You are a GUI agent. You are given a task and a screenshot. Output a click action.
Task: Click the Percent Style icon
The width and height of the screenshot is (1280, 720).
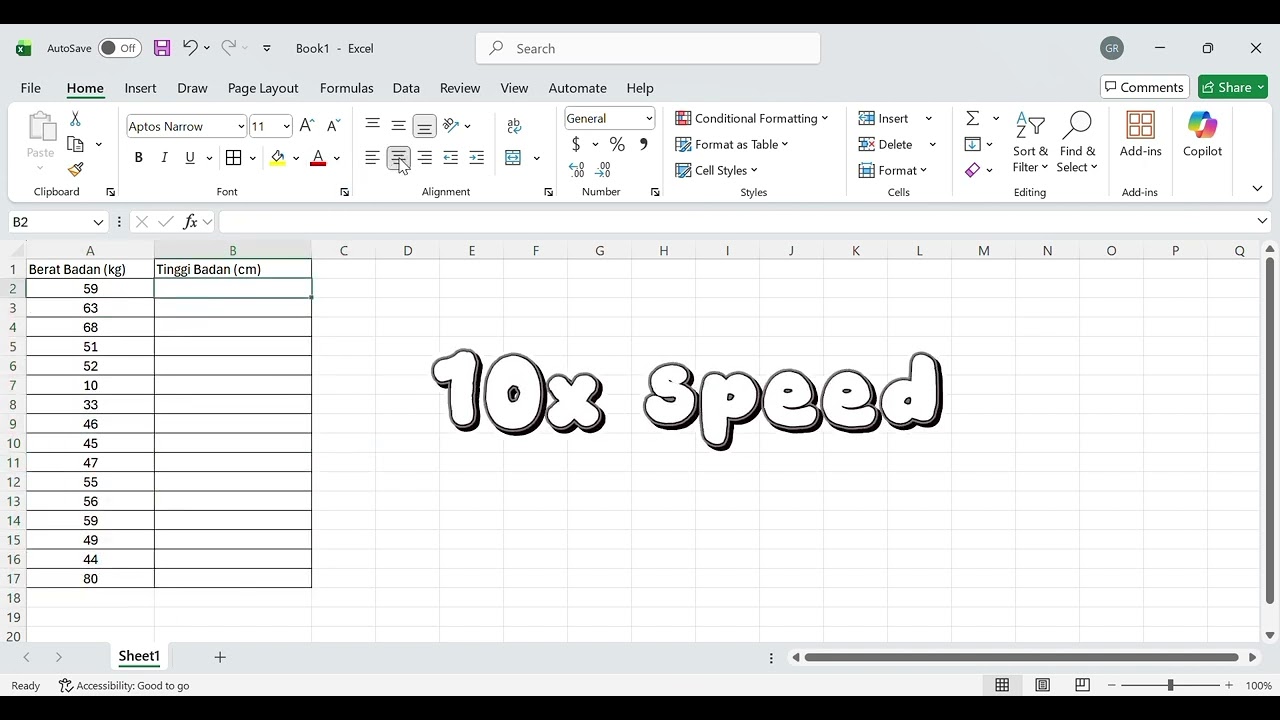click(617, 145)
